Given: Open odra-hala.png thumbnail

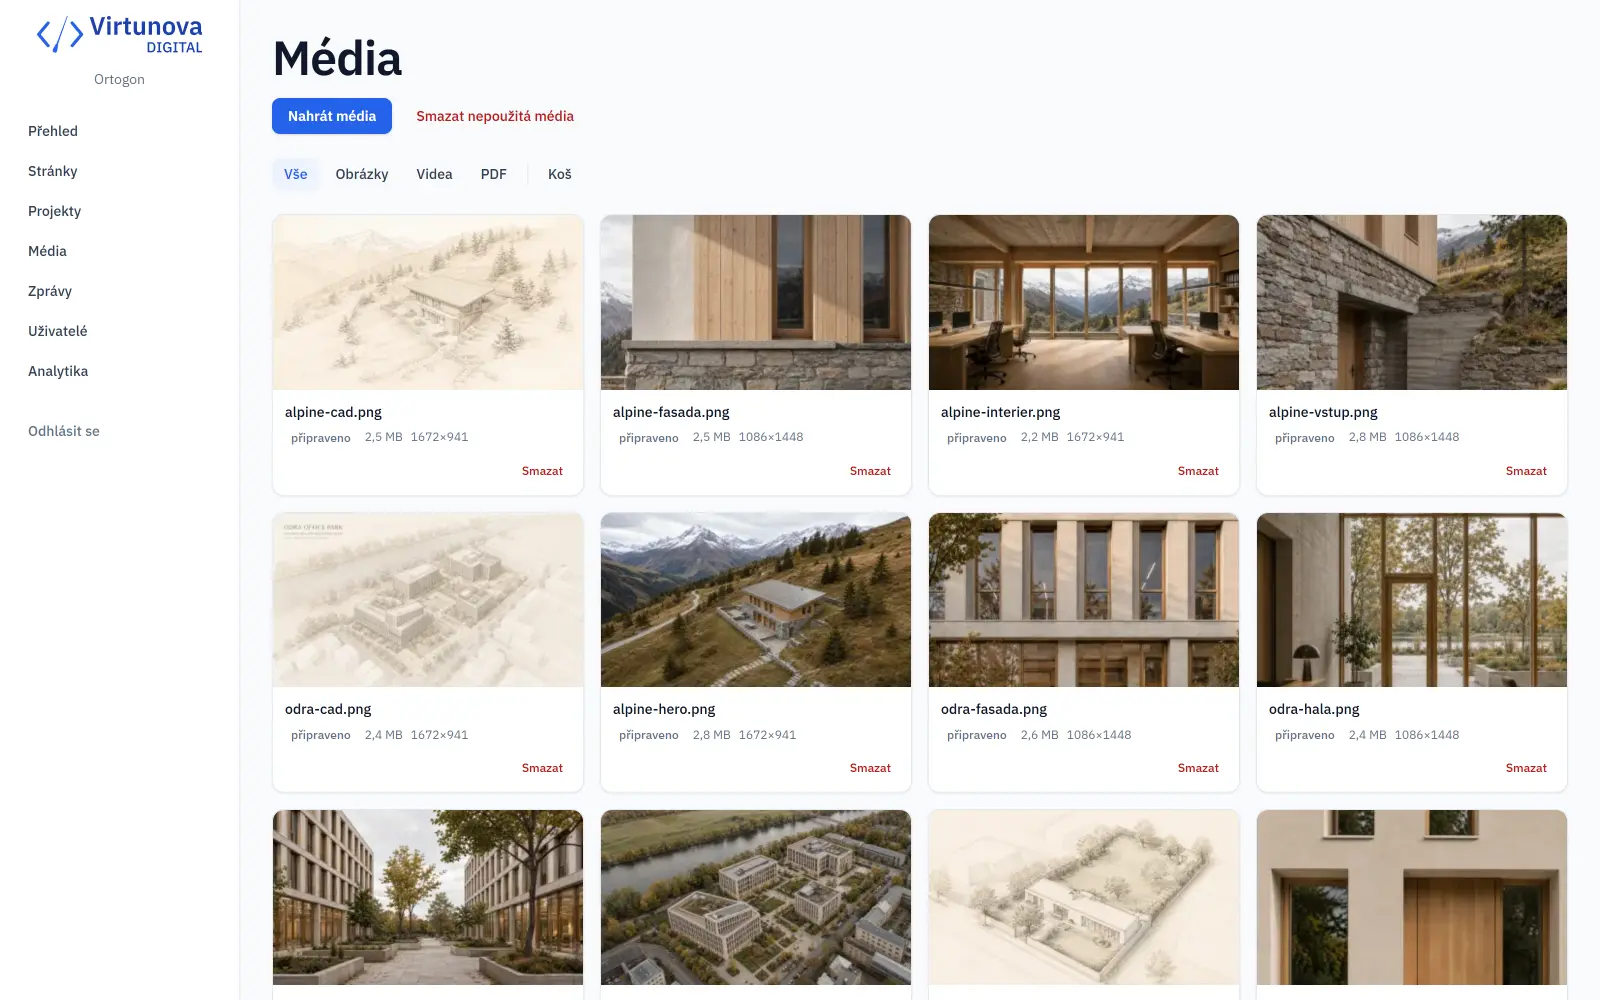Looking at the screenshot, I should pos(1412,600).
